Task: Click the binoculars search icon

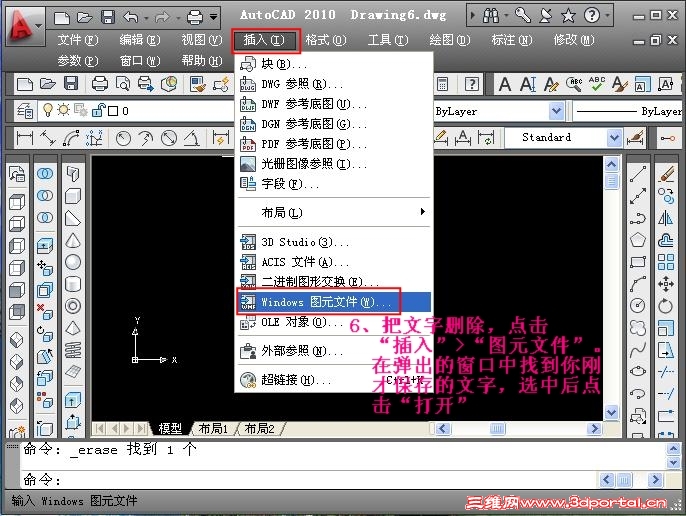Action: pos(490,16)
